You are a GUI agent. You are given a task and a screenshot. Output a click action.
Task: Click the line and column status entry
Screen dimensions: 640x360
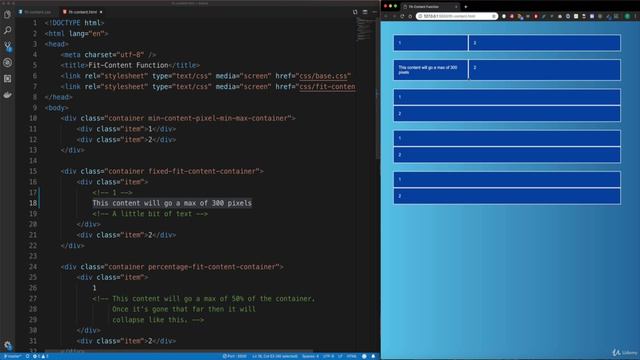click(x=275, y=356)
